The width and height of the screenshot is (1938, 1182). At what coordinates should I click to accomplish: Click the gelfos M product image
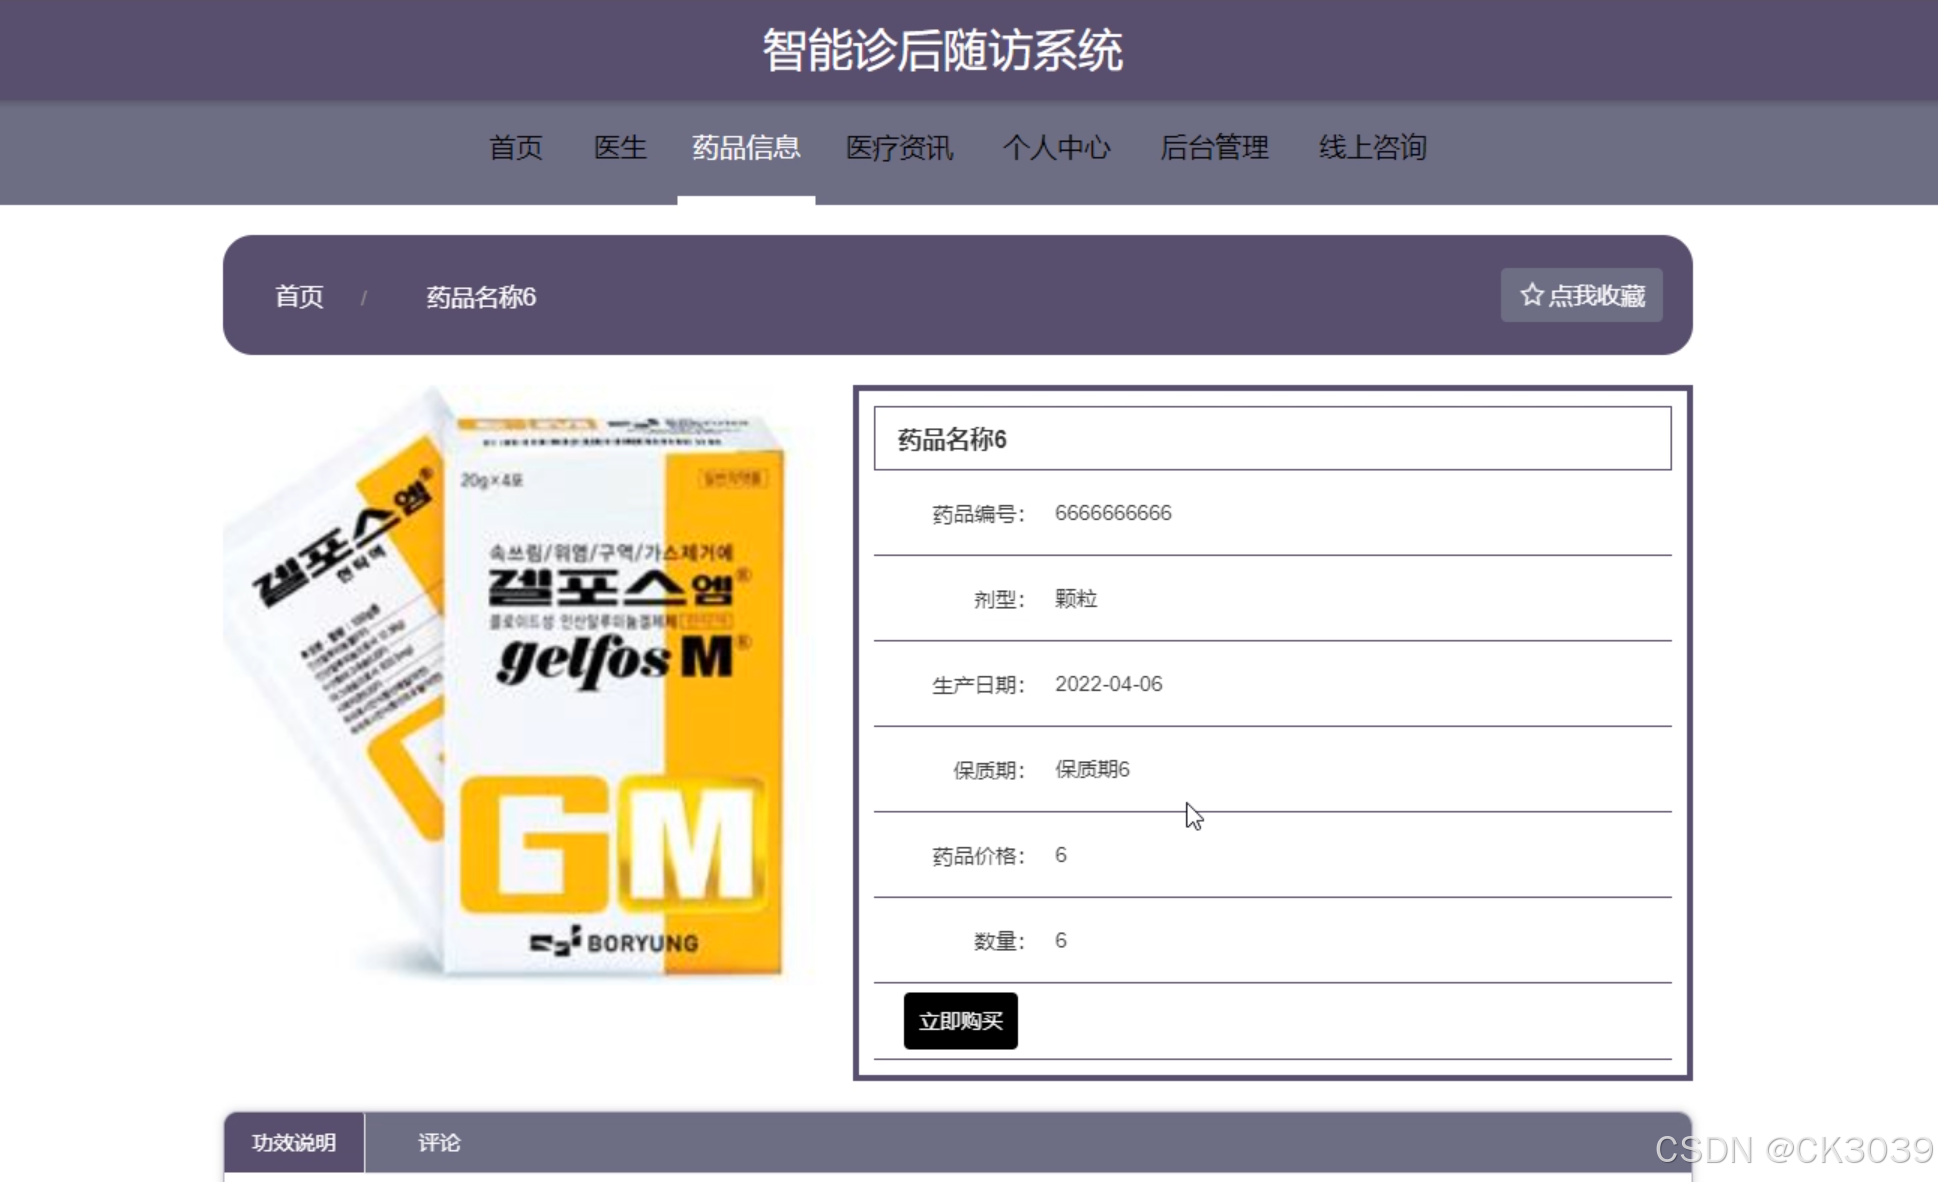[x=520, y=680]
